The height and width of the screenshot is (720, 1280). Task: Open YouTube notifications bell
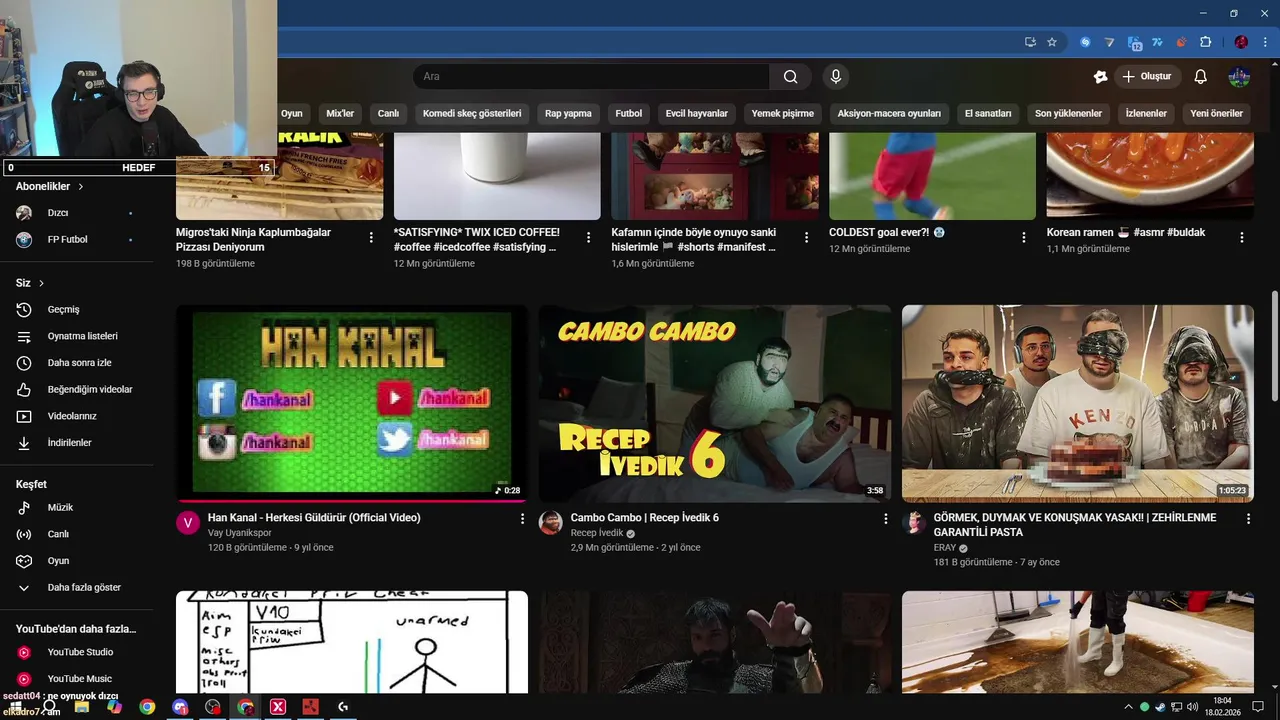[x=1201, y=77]
